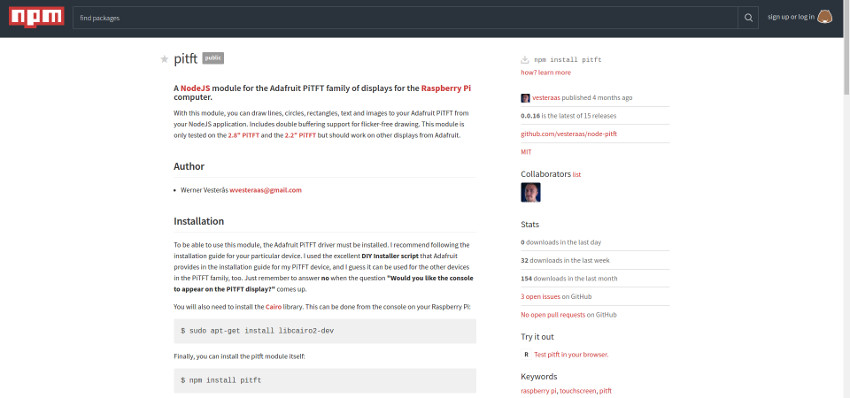Open 3 open issues link

tap(540, 297)
